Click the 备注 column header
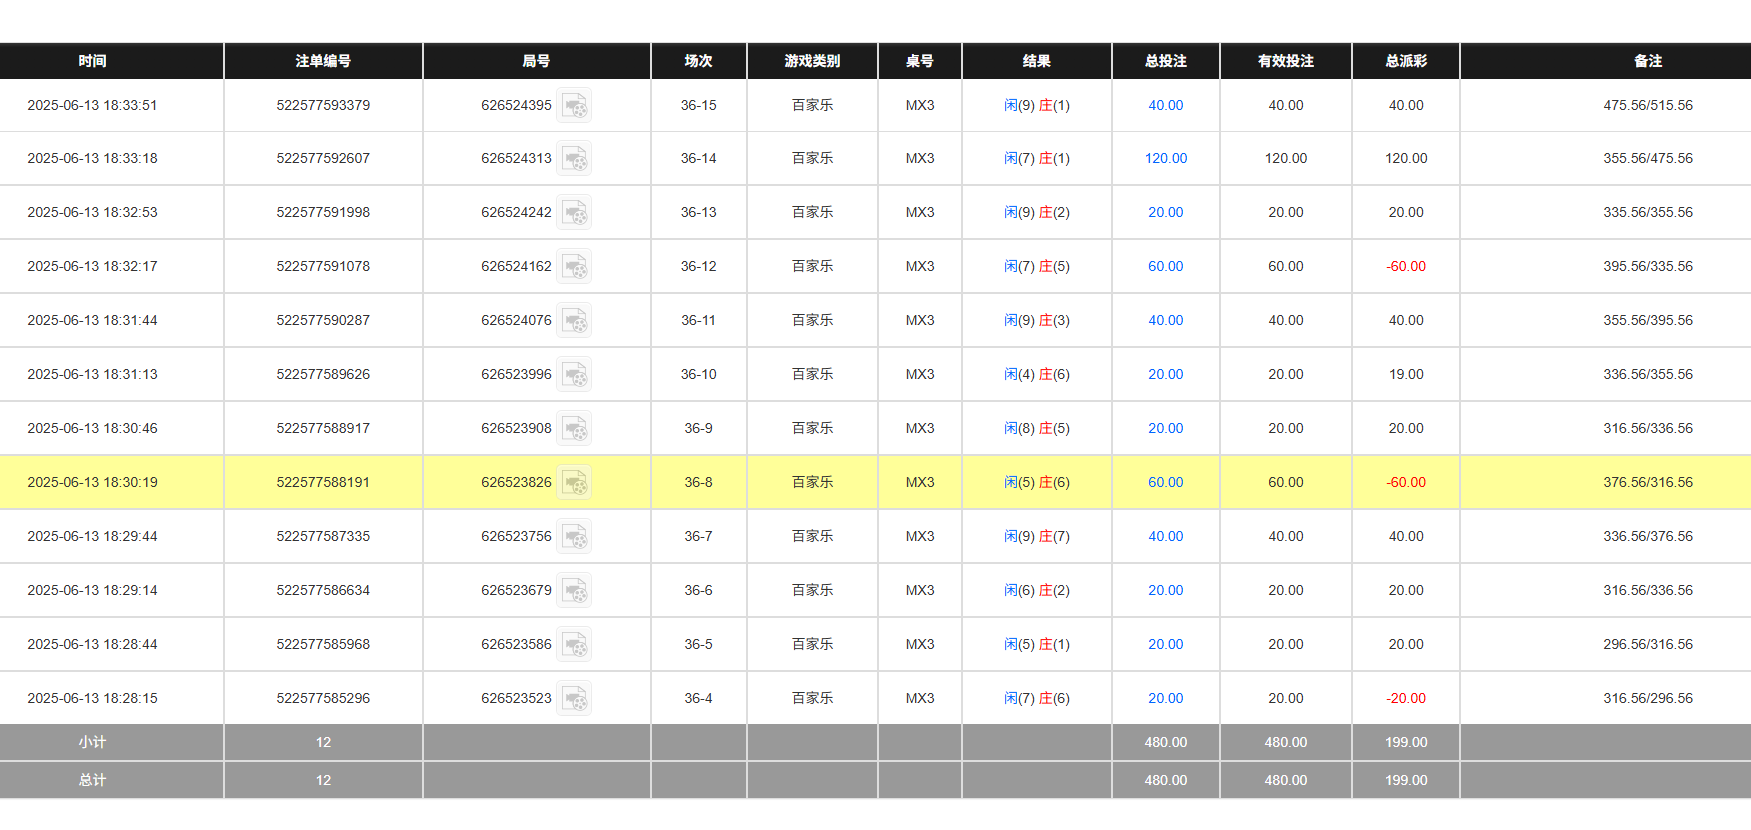This screenshot has height=830, width=1751. (1648, 61)
